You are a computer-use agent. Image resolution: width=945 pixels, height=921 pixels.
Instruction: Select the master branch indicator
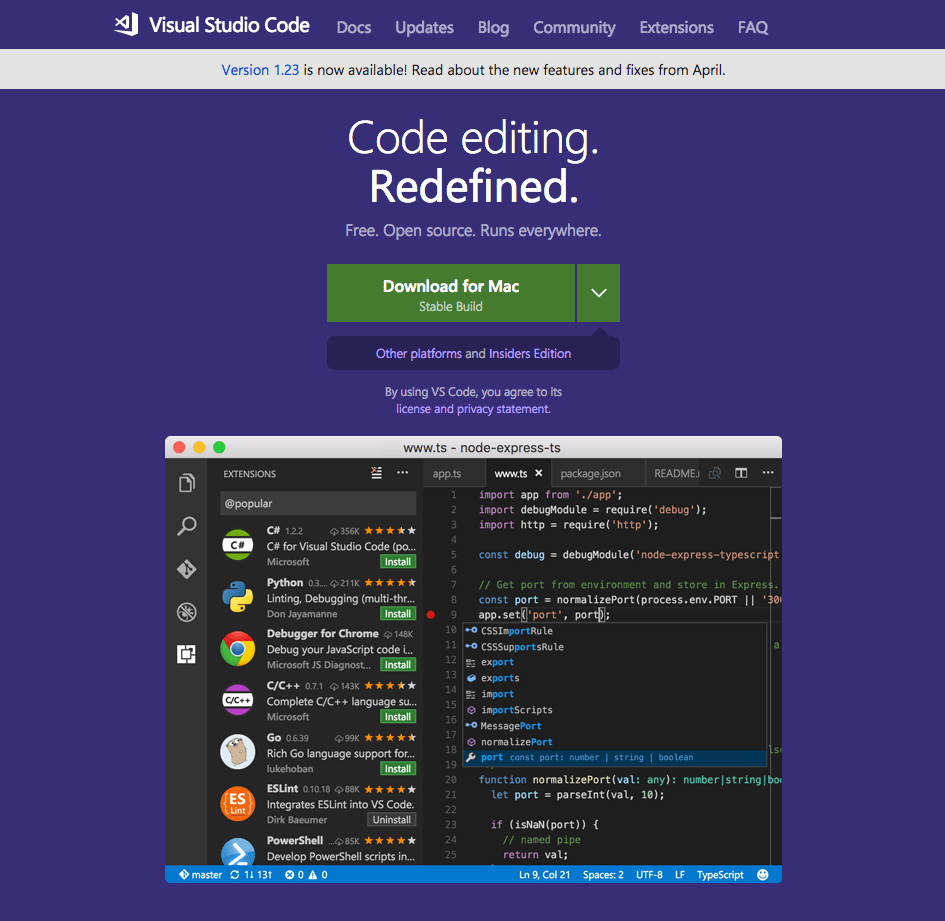pos(197,874)
